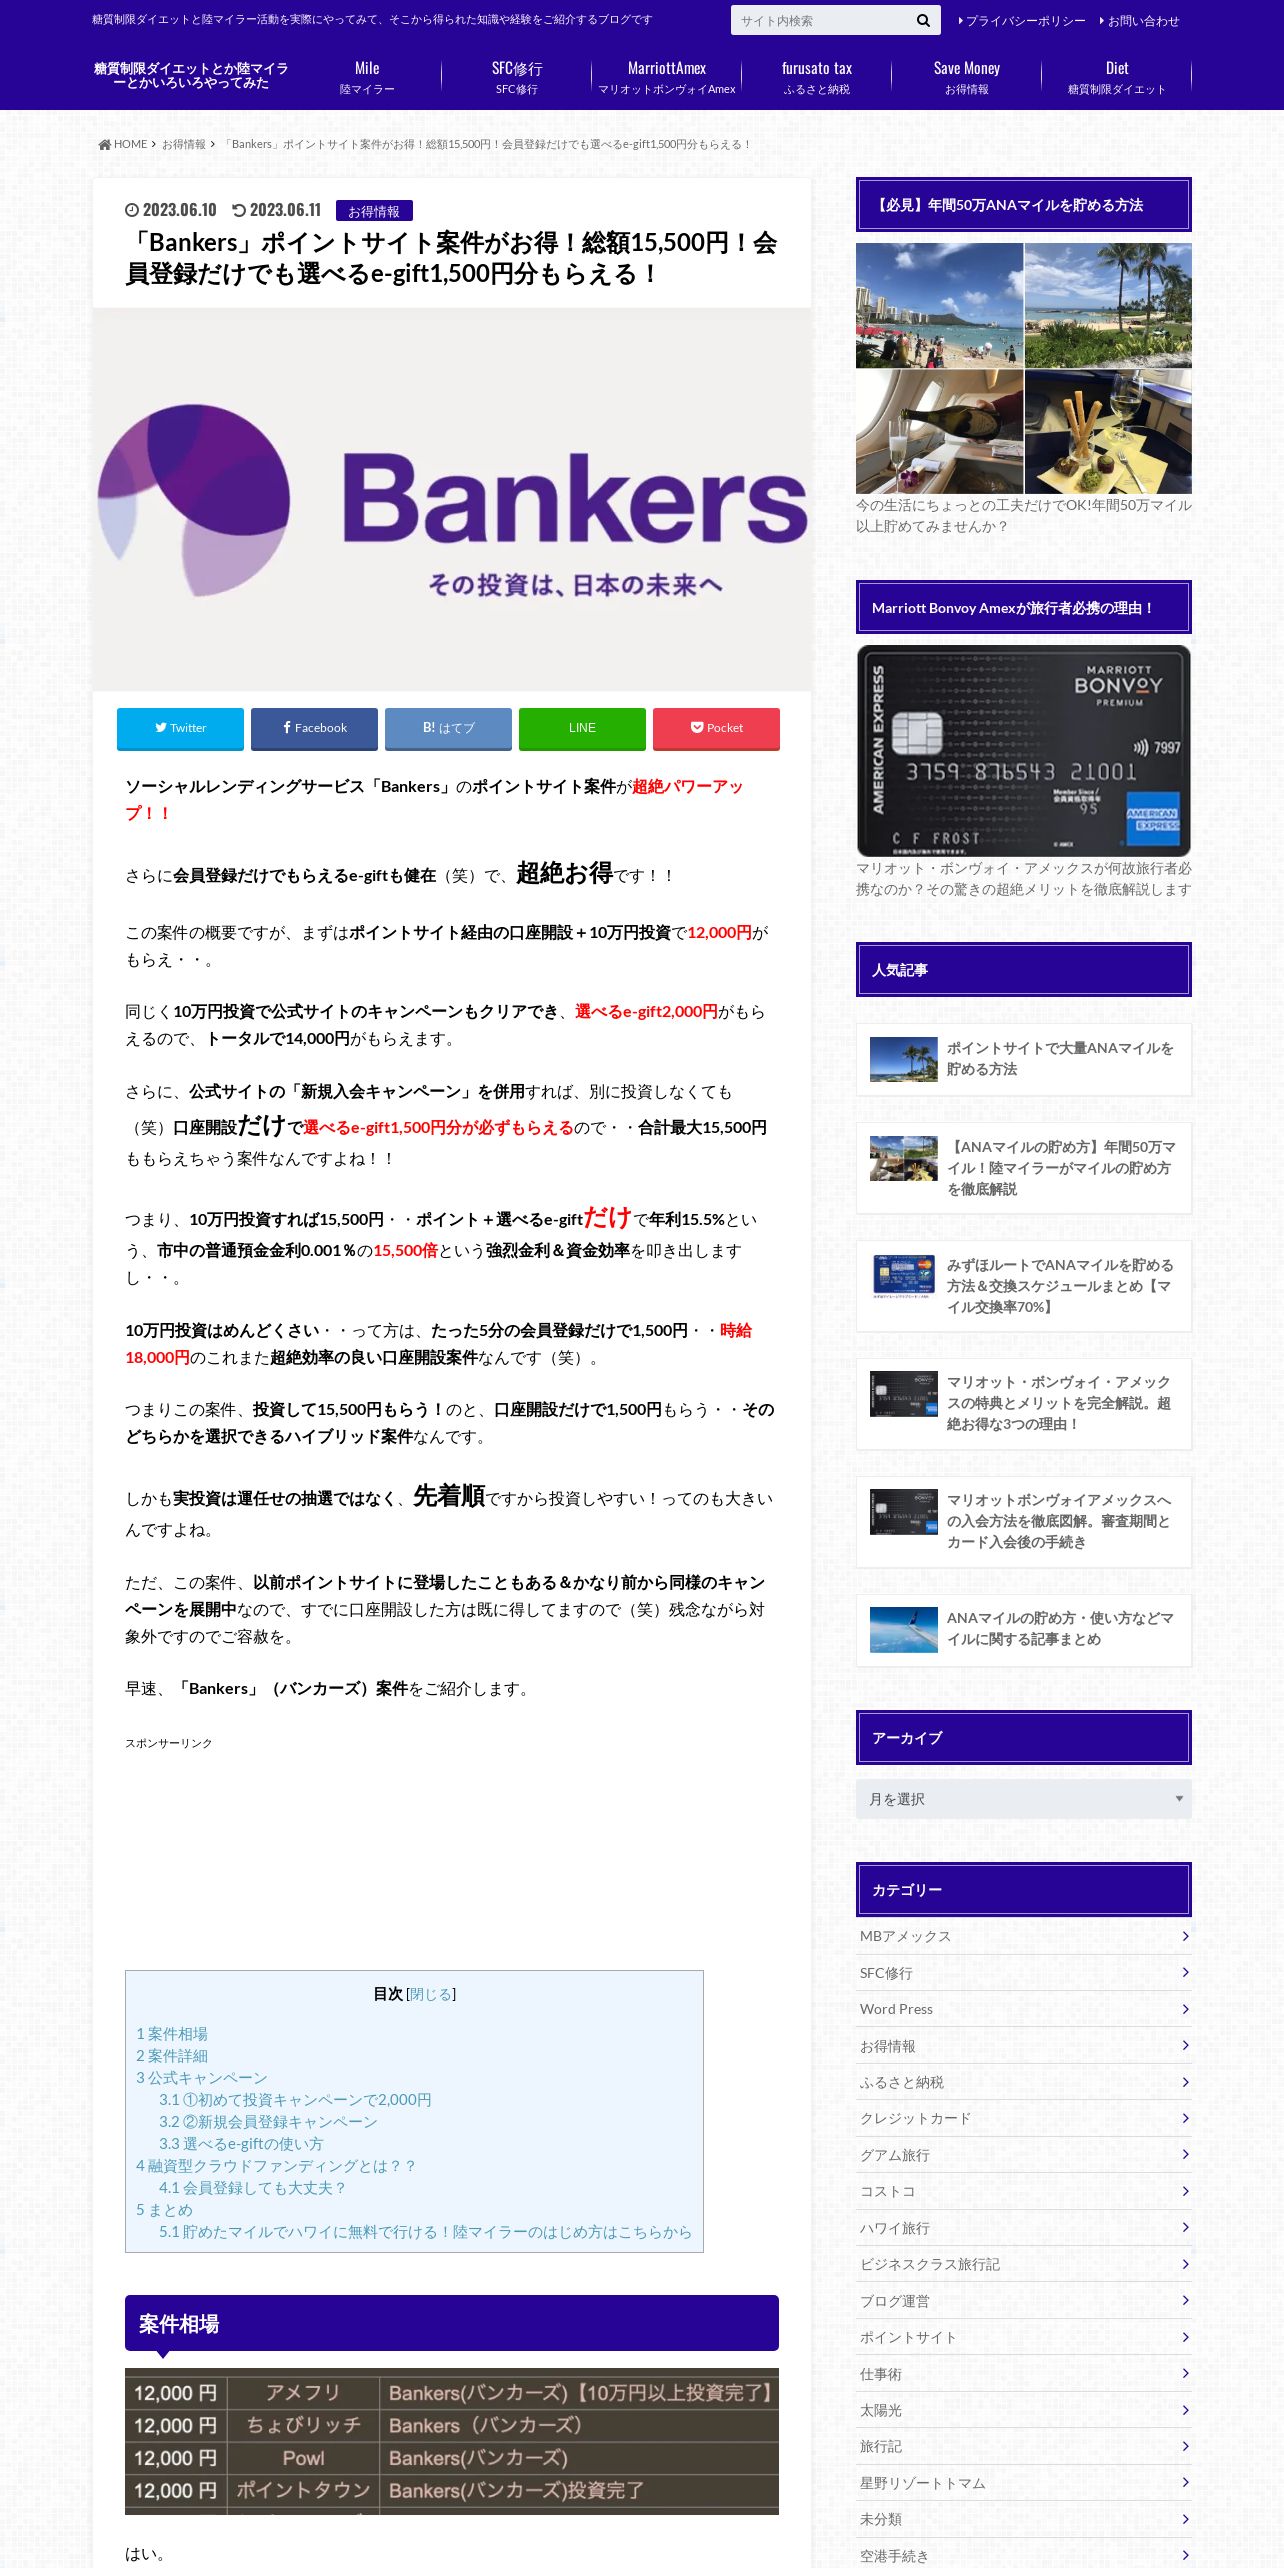1284x2568 pixels.
Task: Open the SFC修行 menu item
Action: click(x=517, y=77)
